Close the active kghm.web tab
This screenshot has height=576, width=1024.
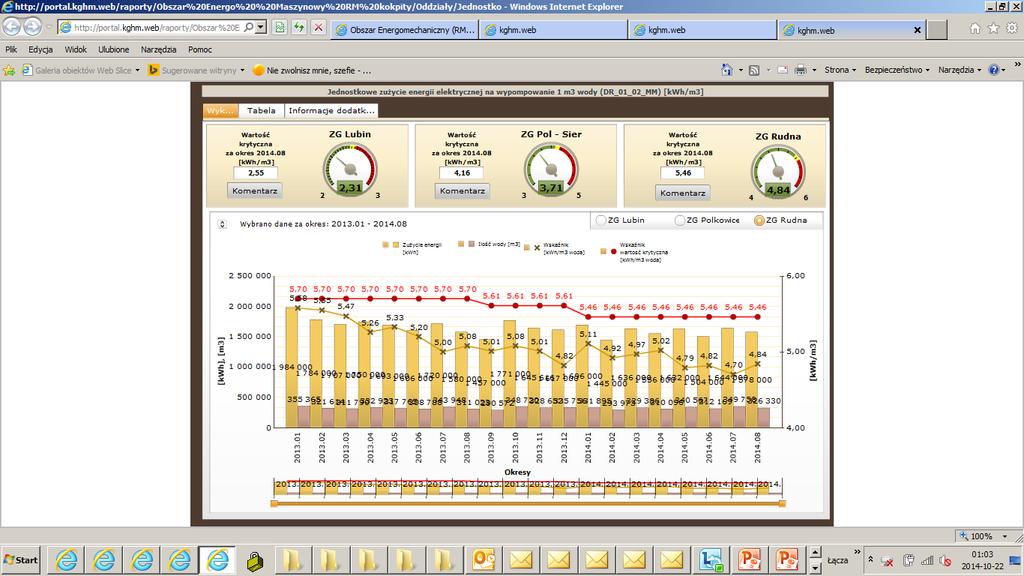click(917, 30)
